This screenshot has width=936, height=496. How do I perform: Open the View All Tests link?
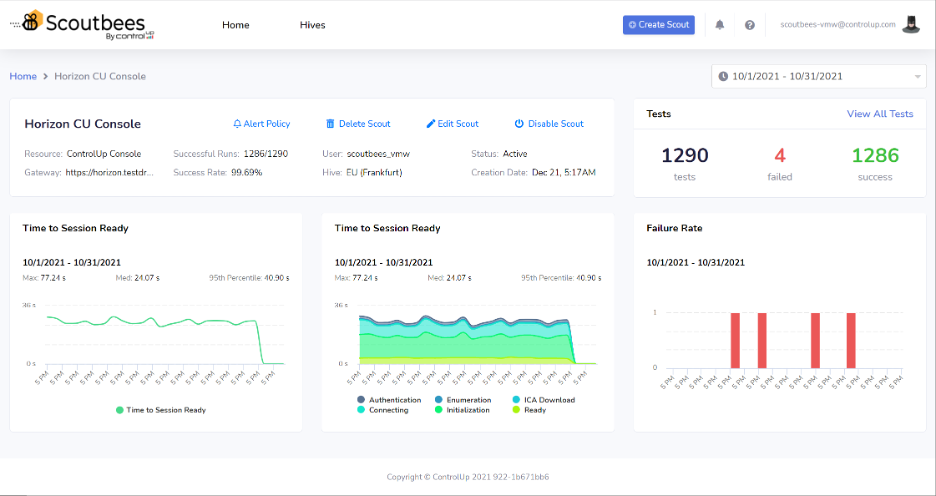(879, 114)
